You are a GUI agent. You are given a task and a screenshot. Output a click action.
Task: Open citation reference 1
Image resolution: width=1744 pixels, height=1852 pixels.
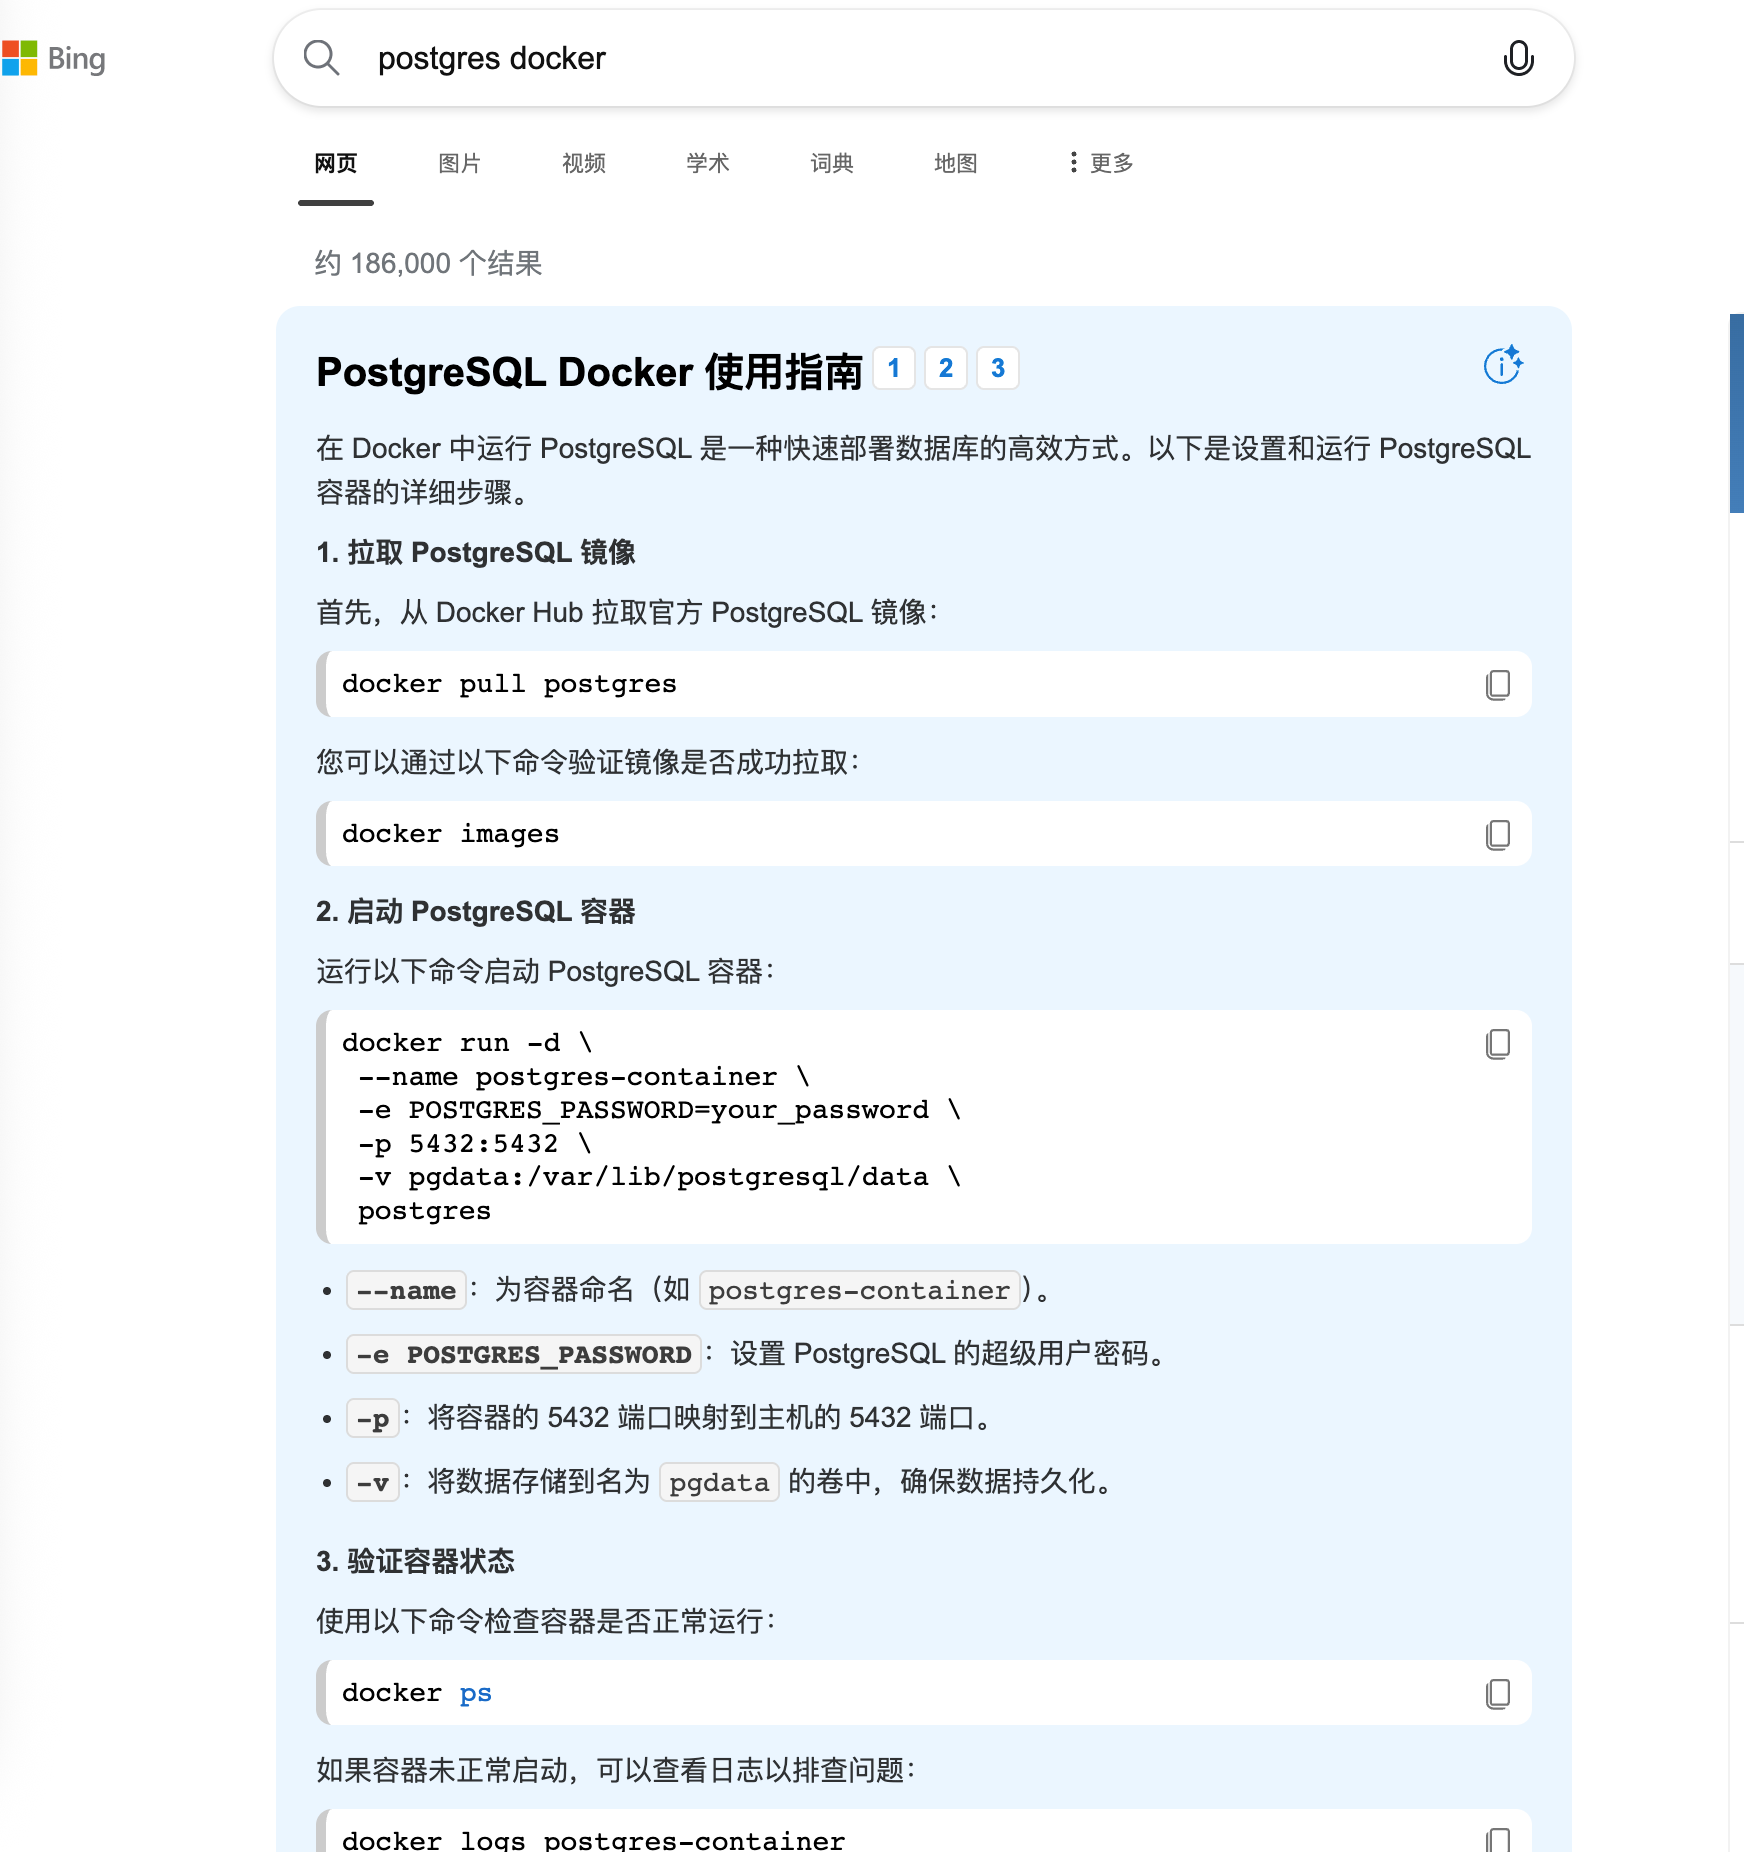894,368
